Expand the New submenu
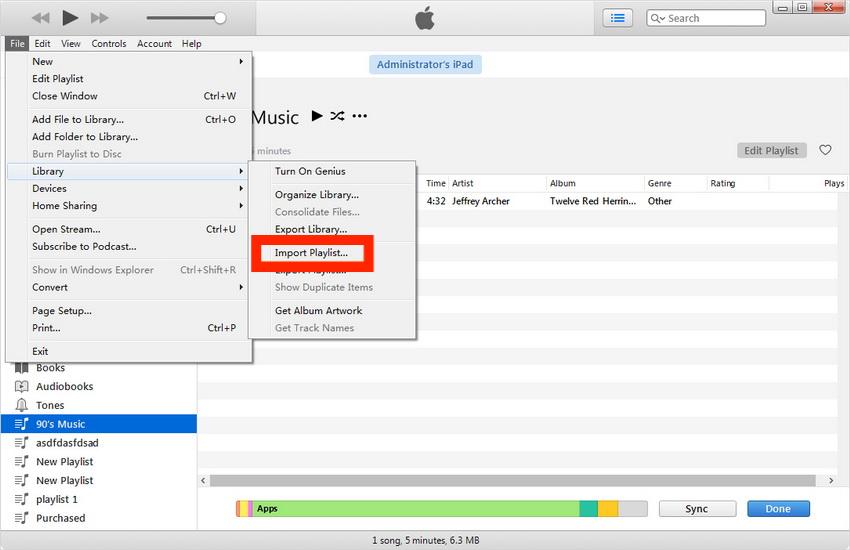Image resolution: width=850 pixels, height=550 pixels. (x=129, y=61)
